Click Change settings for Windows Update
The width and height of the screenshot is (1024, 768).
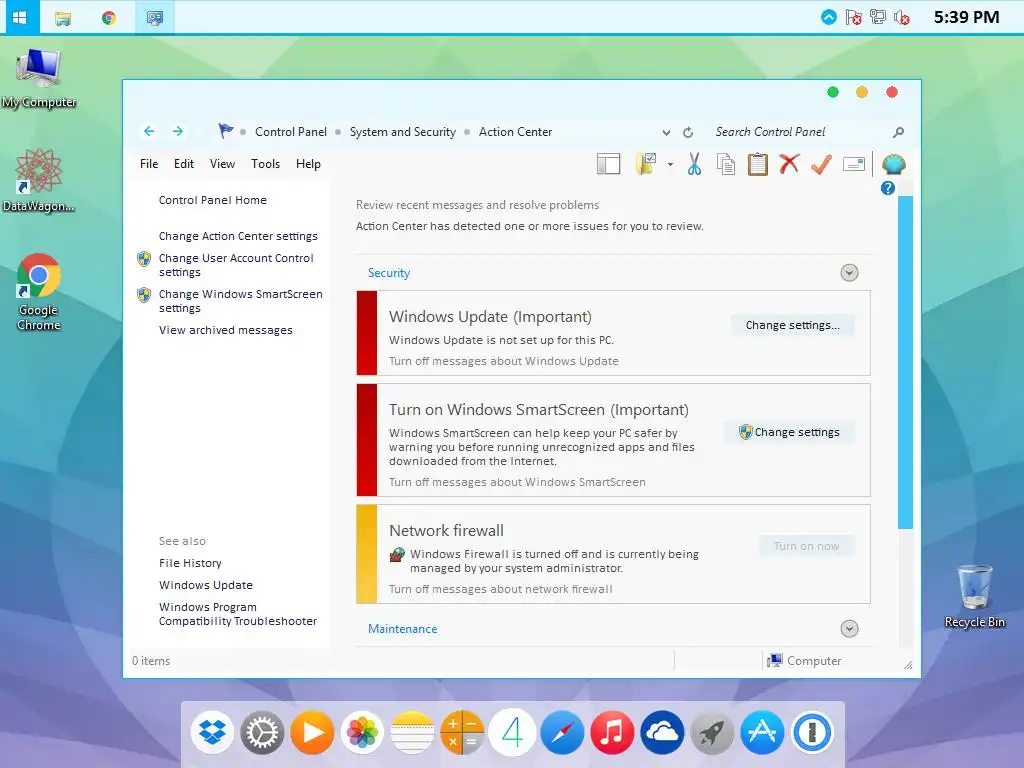click(x=792, y=325)
